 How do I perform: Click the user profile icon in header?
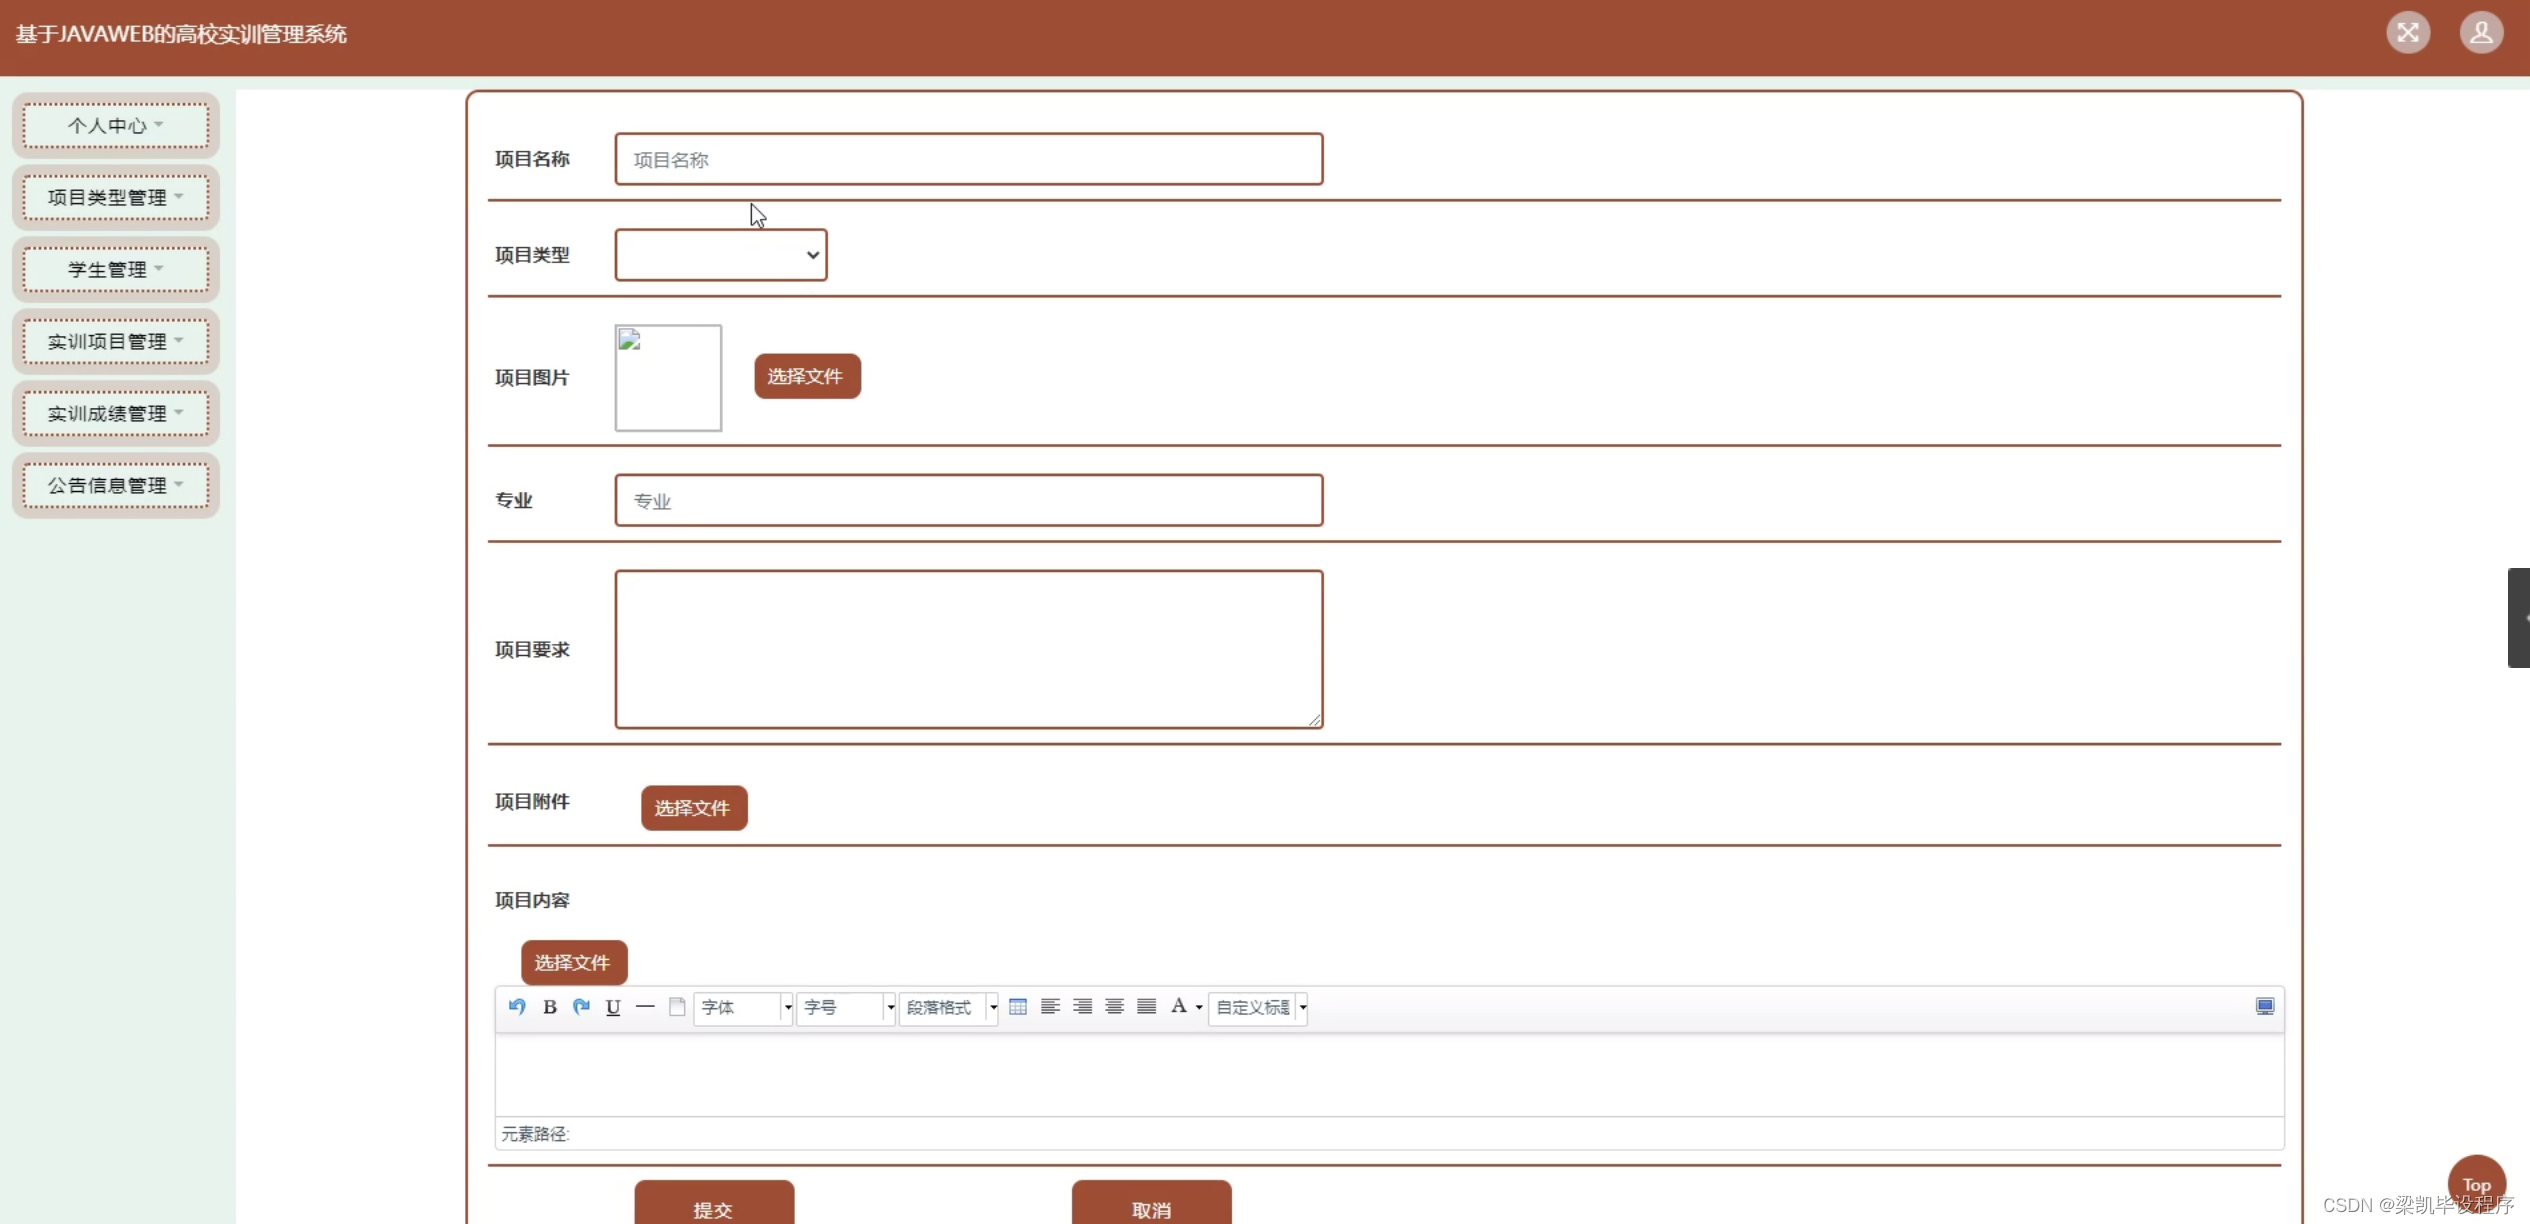pos(2481,33)
